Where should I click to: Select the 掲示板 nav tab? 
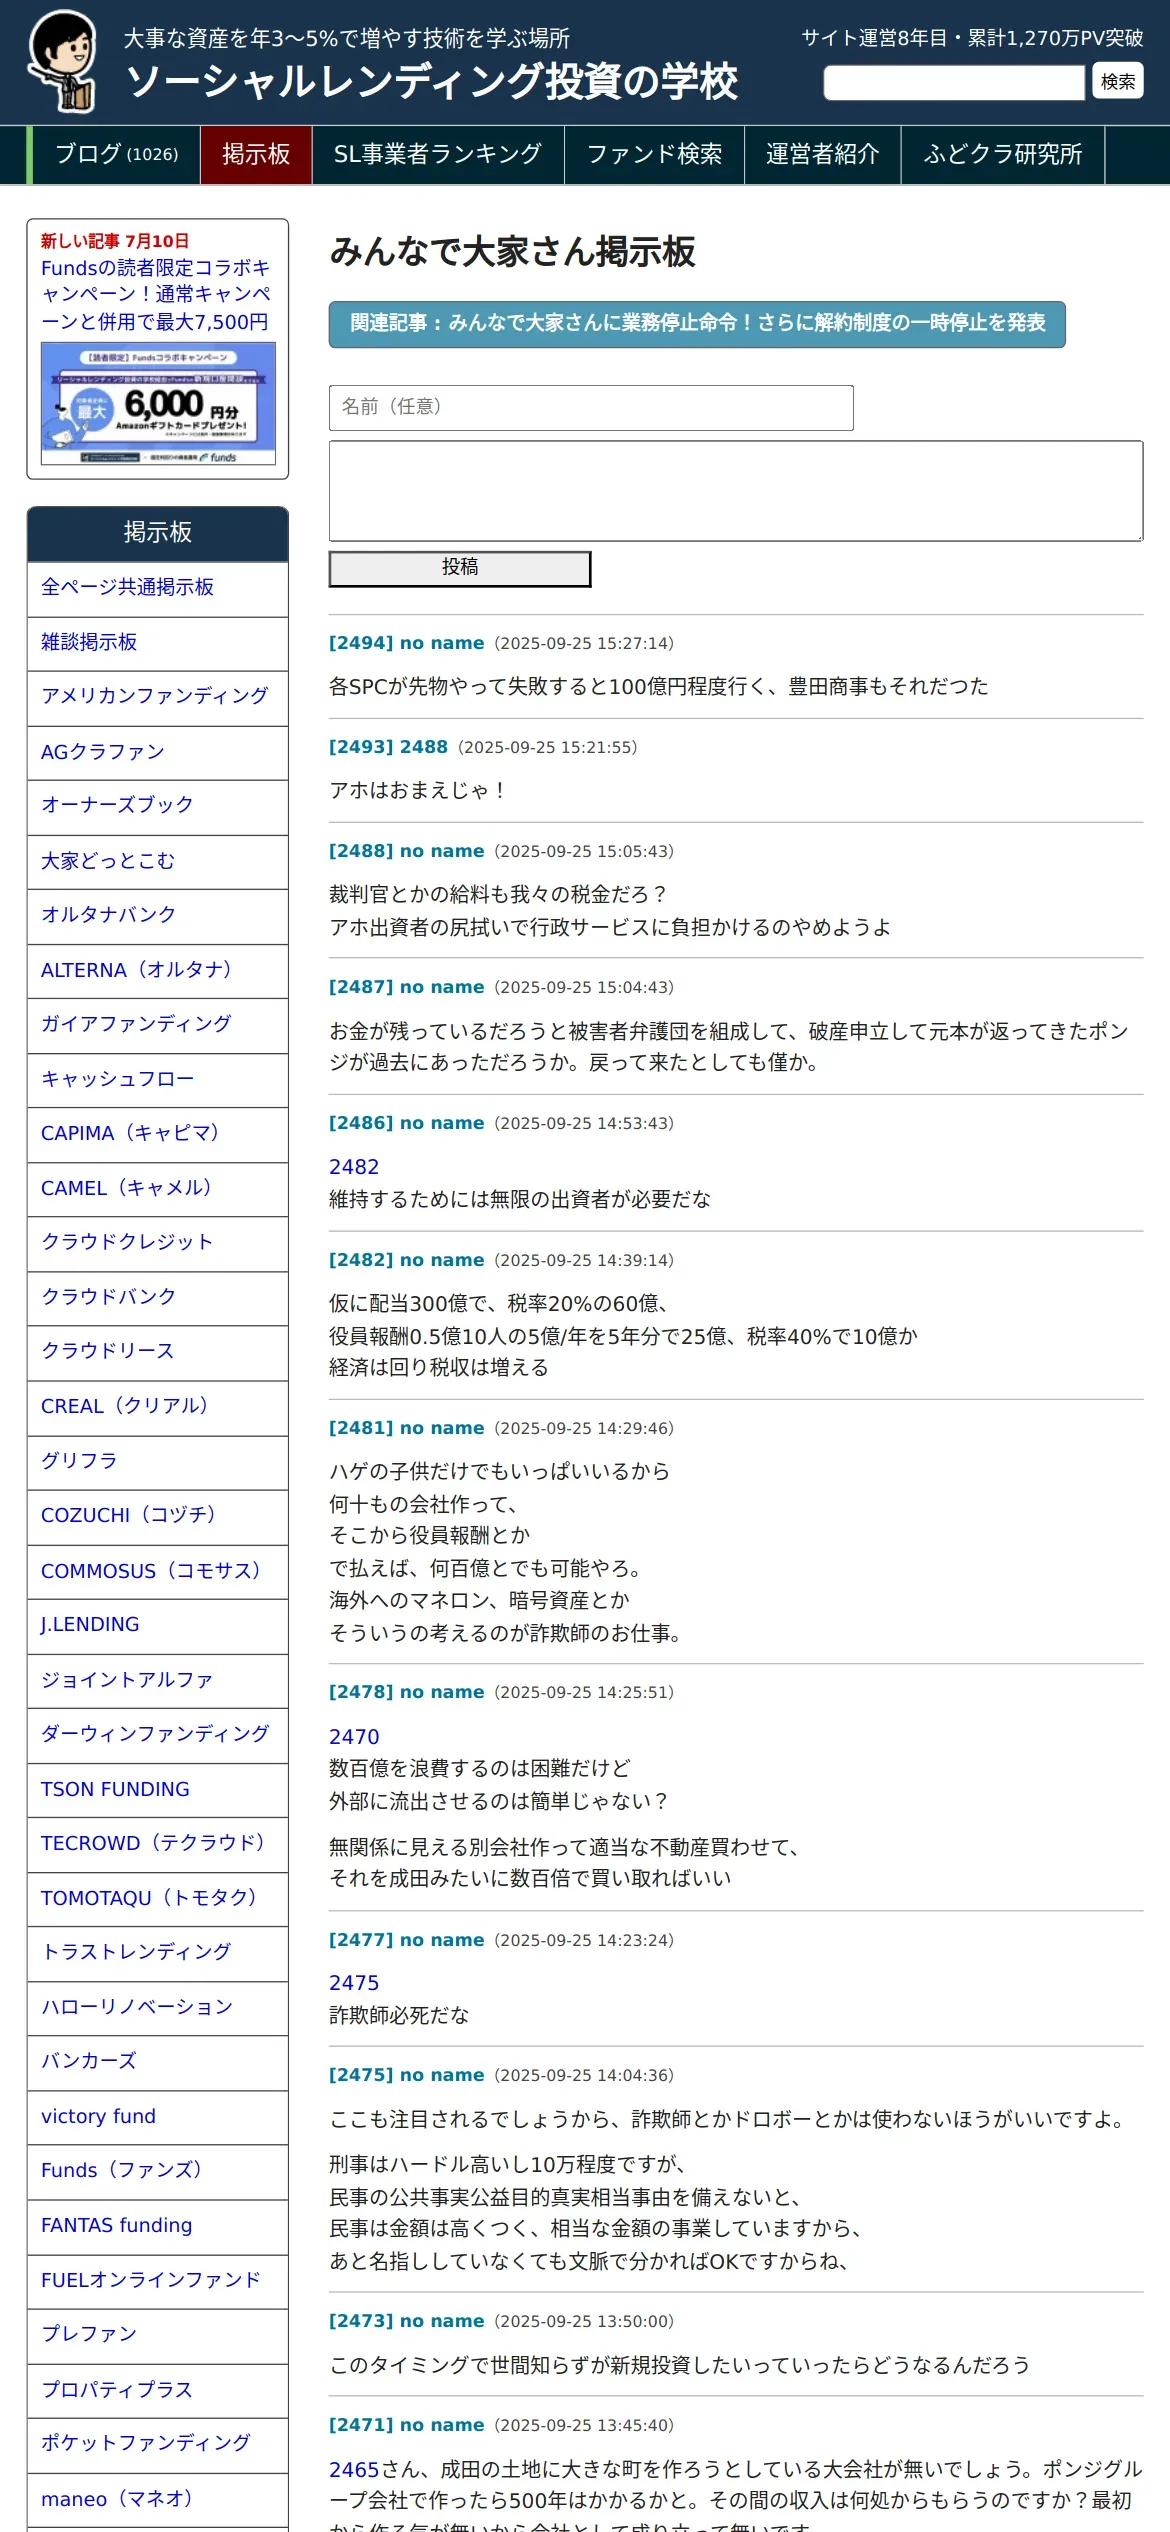(x=256, y=155)
